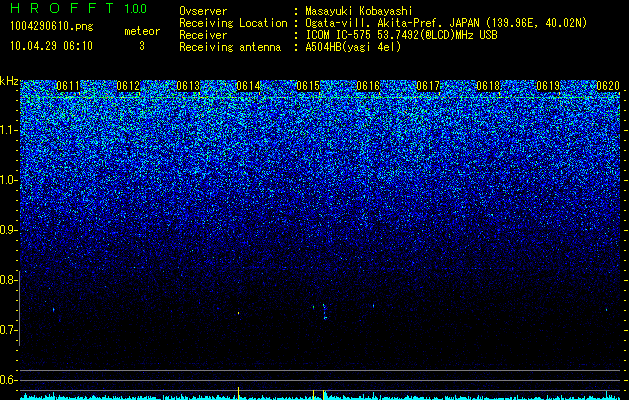Viewport: 629px width, 400px height.
Task: Click the 0616 time marker
Action: [368, 86]
